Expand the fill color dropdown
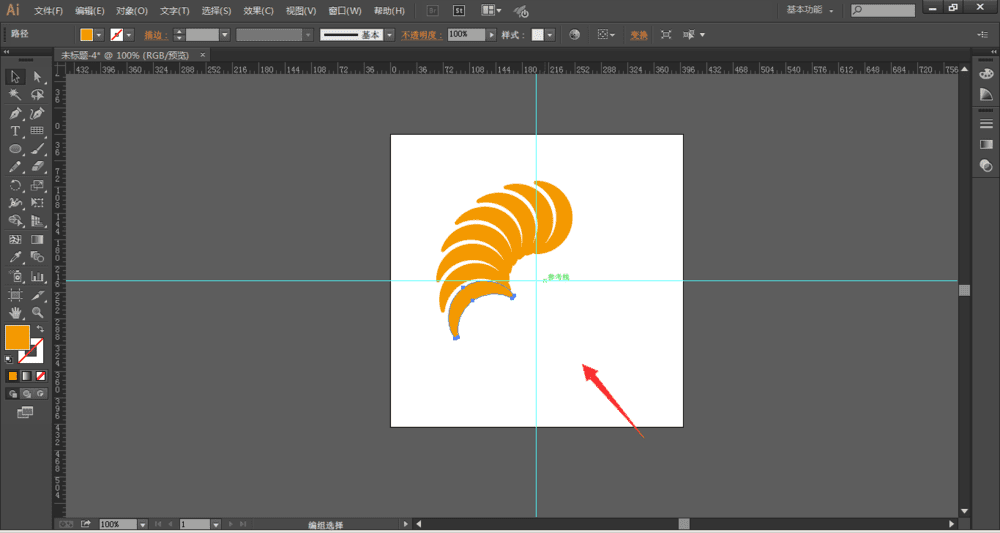The width and height of the screenshot is (1000, 533). coord(100,34)
